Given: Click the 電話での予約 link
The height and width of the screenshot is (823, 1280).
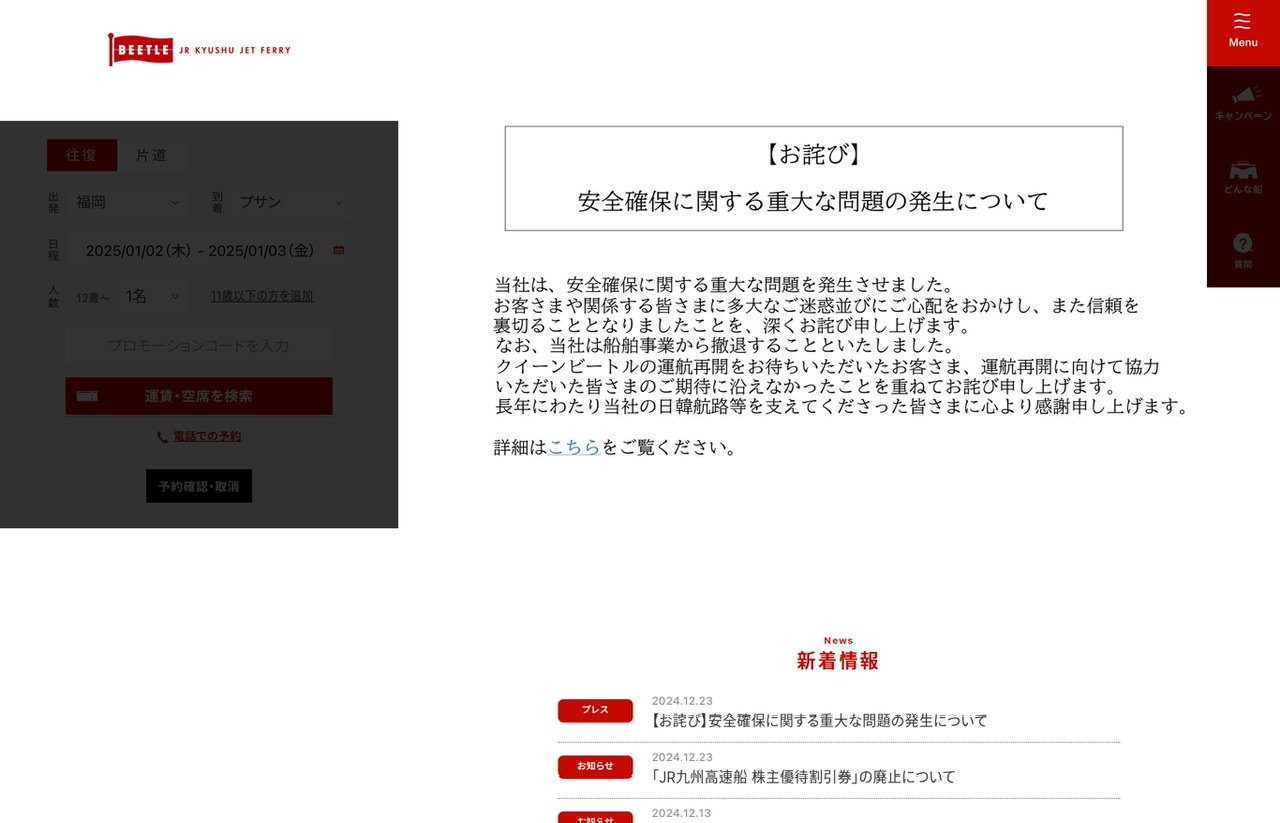Looking at the screenshot, I should tap(207, 437).
